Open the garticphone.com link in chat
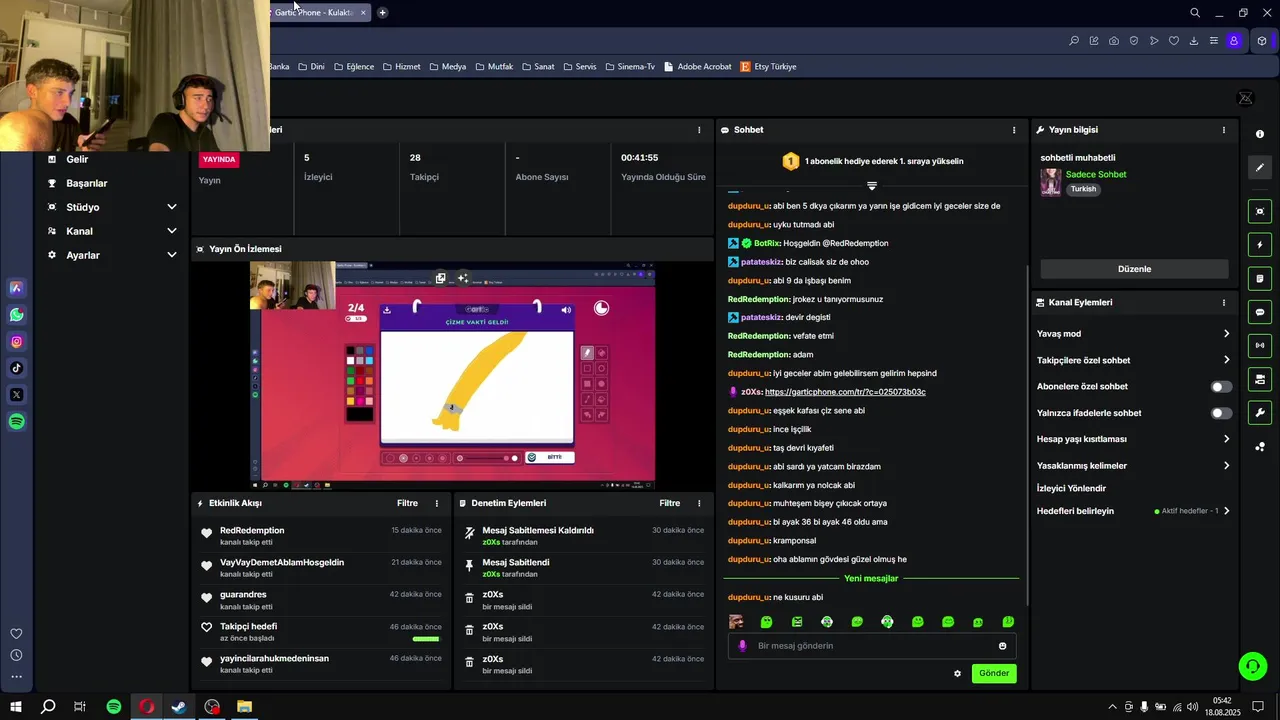 point(845,392)
